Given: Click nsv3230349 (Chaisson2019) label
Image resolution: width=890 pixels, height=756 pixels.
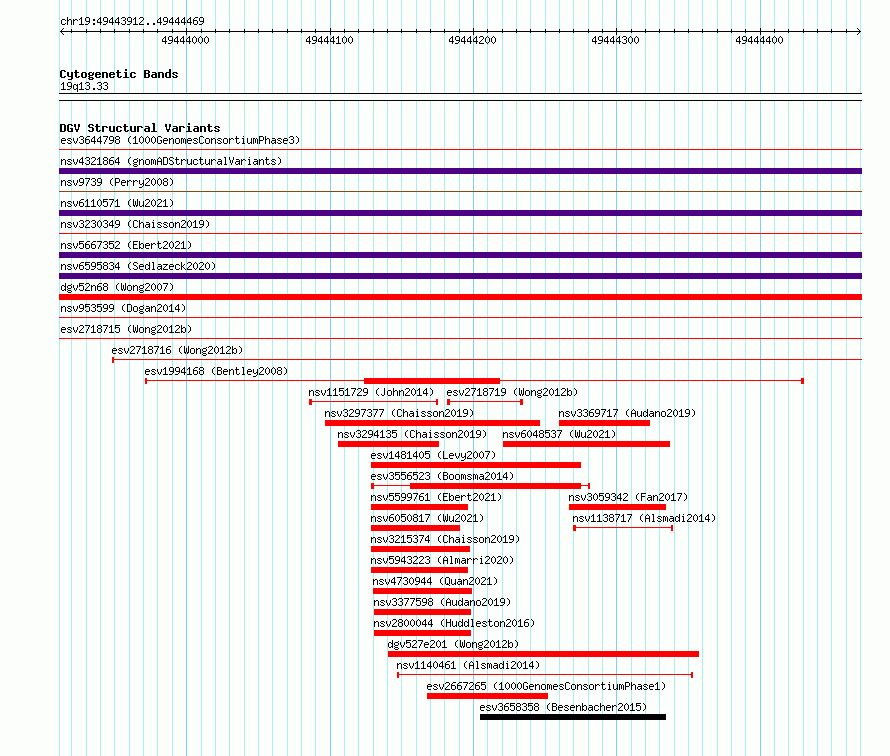Looking at the screenshot, I should [x=135, y=224].
